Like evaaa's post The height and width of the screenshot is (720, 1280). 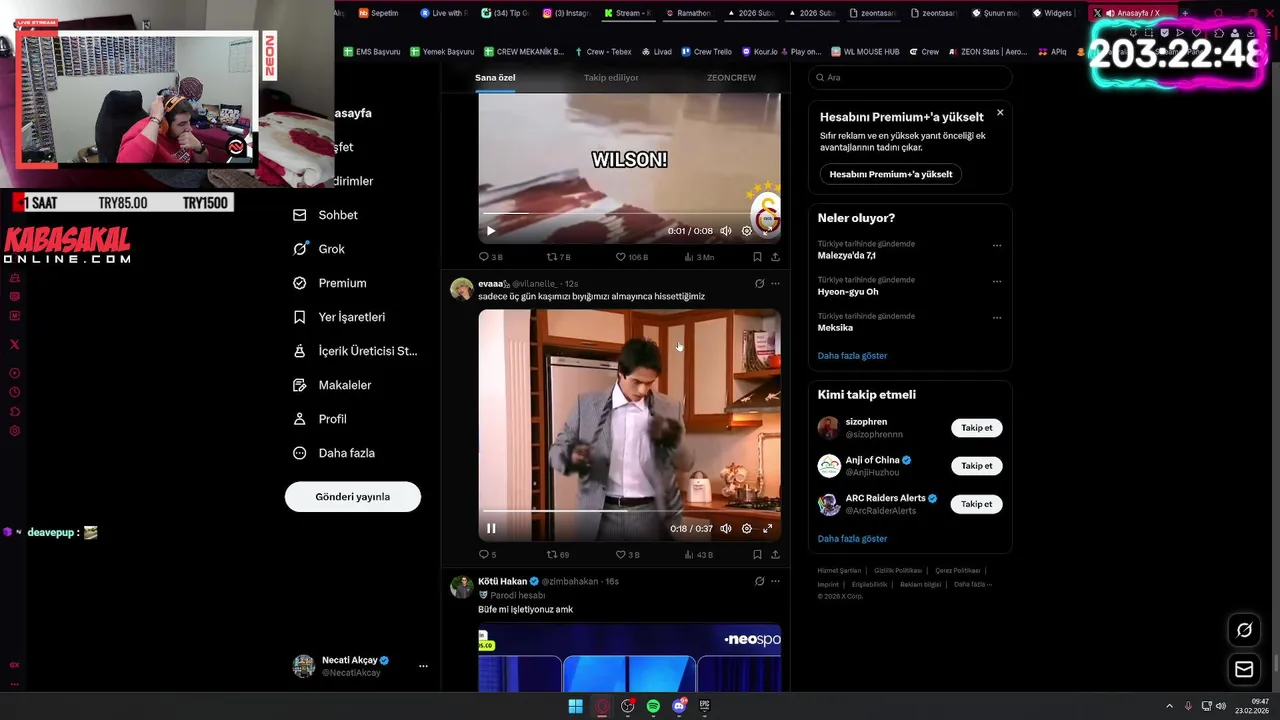[x=627, y=555]
